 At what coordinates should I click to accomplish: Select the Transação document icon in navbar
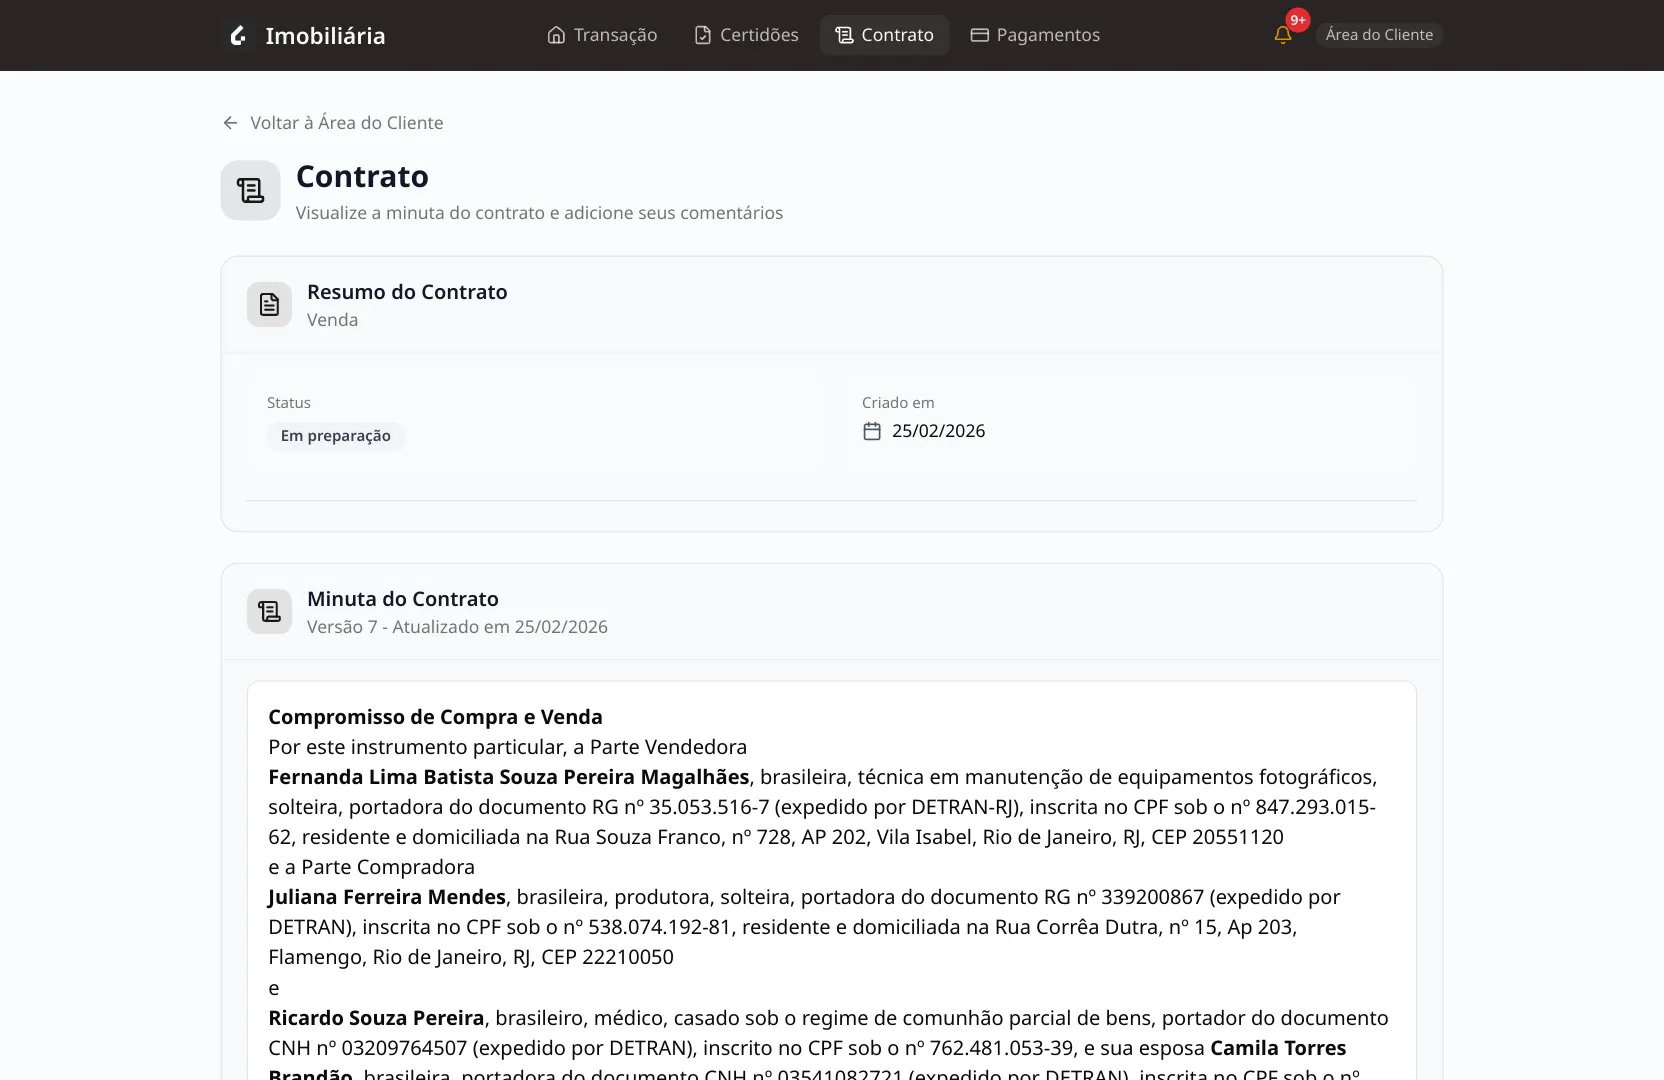tap(556, 34)
